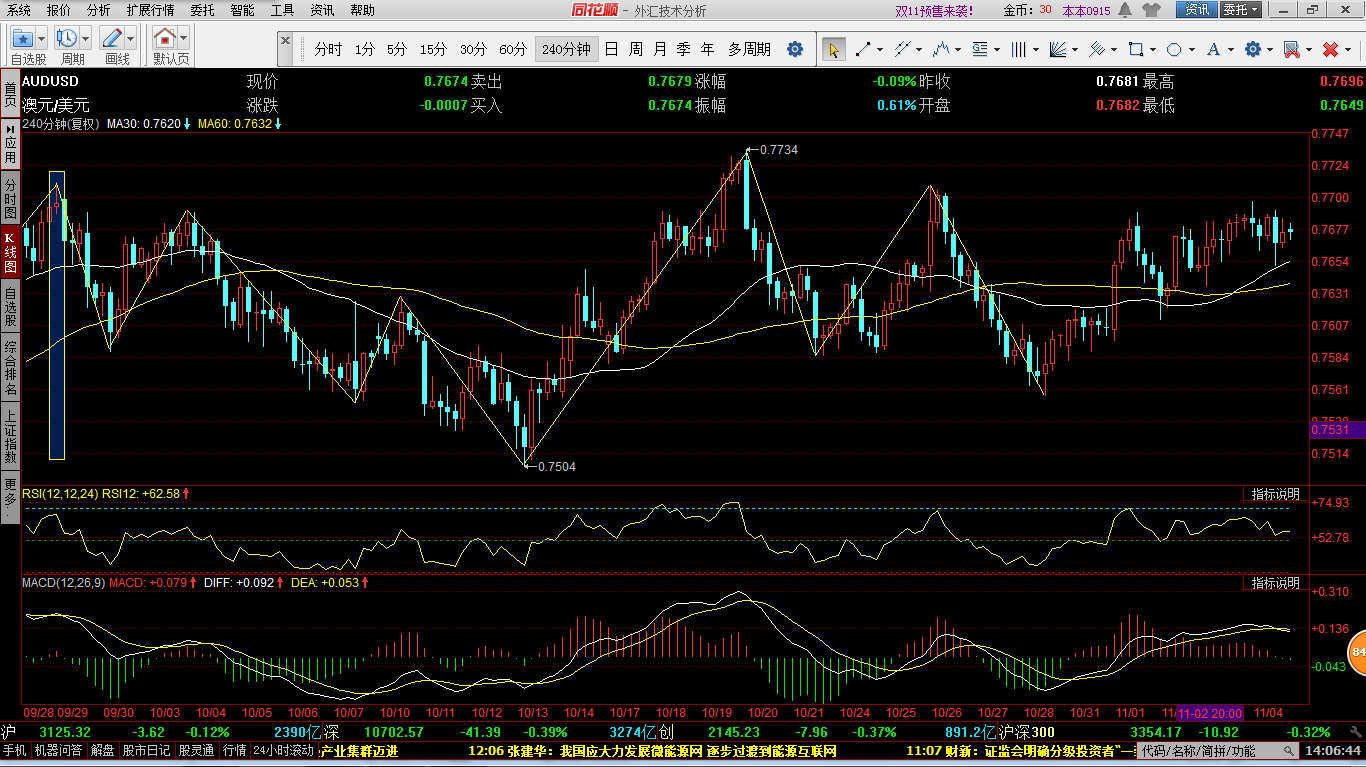Open MACD 指标说明 button

pos(1275,582)
